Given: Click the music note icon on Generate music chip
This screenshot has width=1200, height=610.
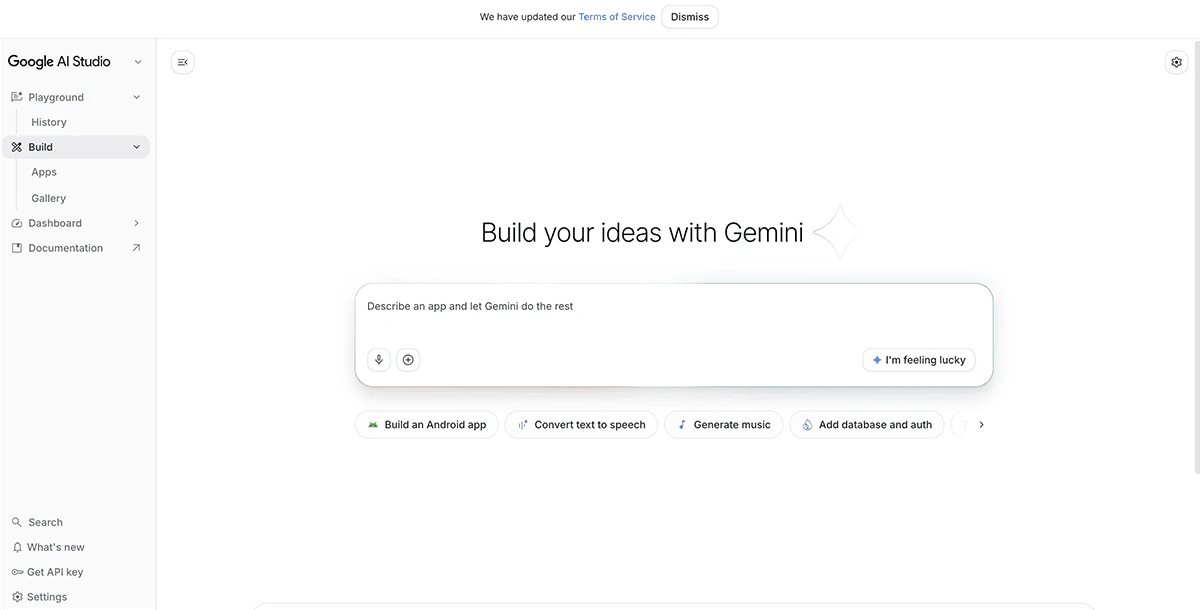Looking at the screenshot, I should tap(682, 425).
